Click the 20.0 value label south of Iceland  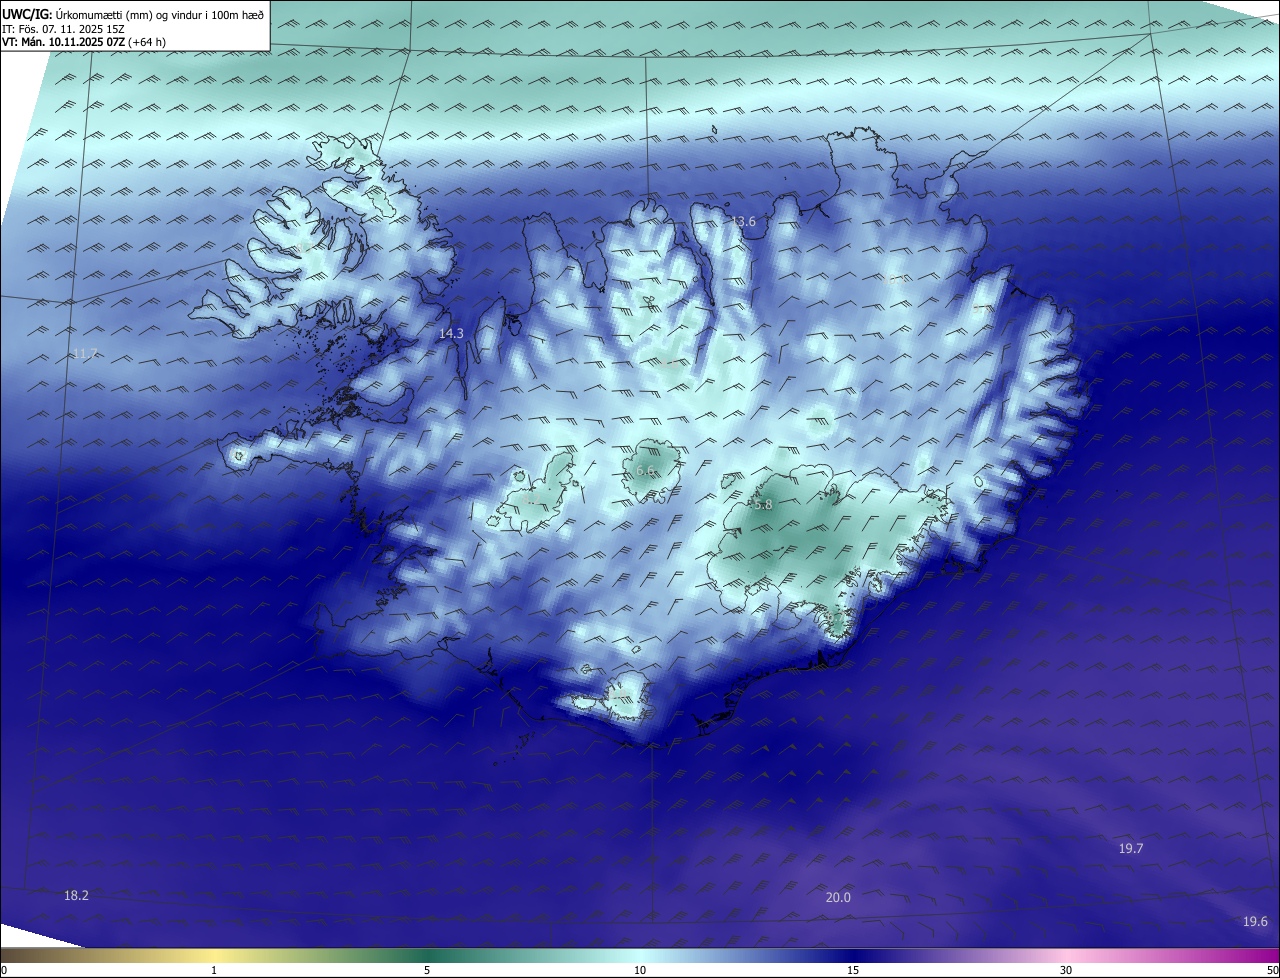point(838,897)
